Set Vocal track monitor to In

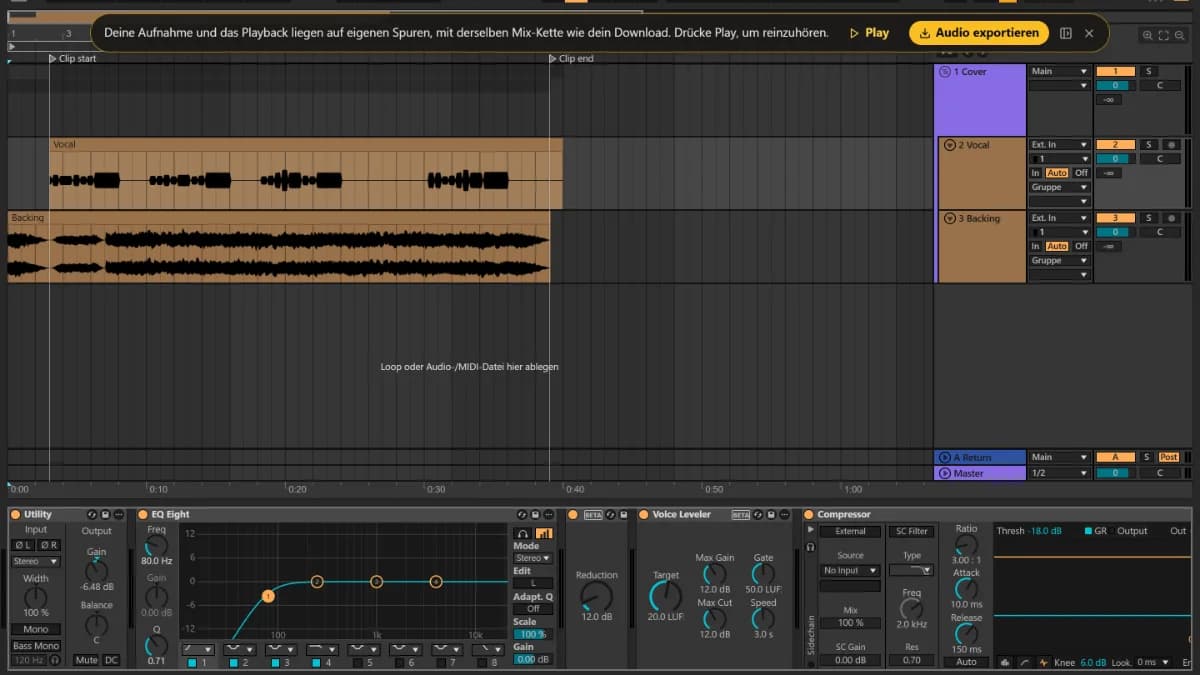[1036, 173]
